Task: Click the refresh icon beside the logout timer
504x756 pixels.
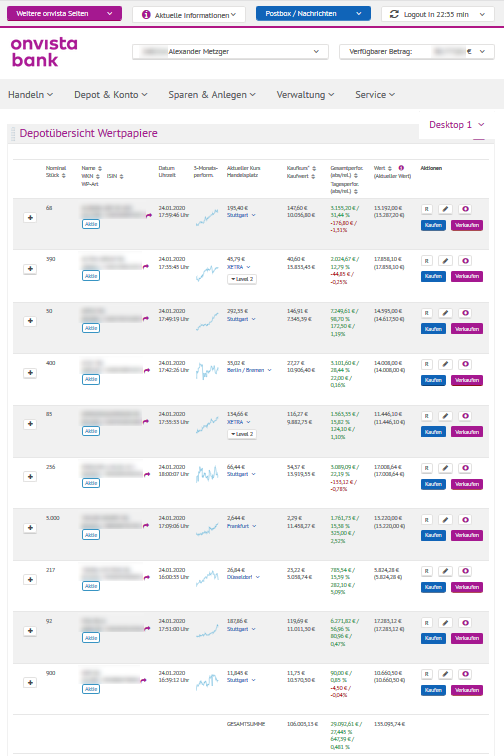Action: click(x=394, y=14)
